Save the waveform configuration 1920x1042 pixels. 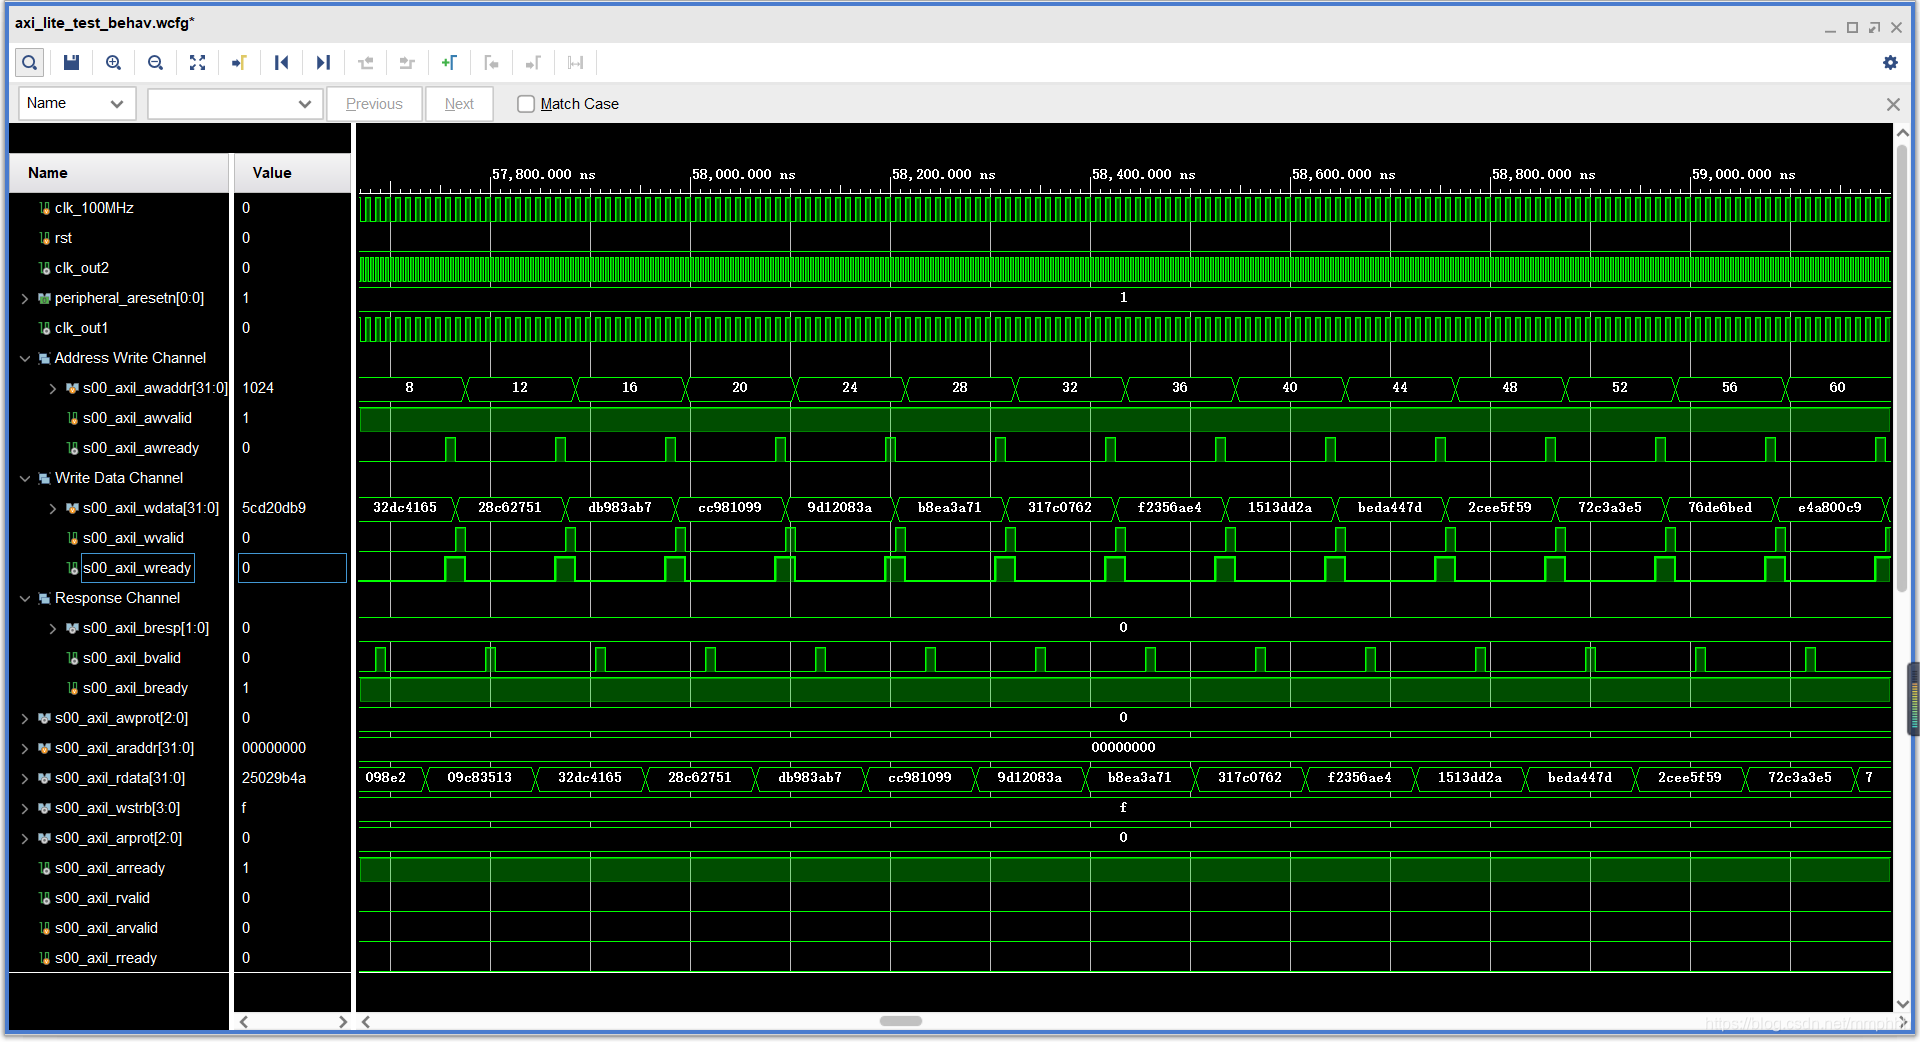click(71, 63)
